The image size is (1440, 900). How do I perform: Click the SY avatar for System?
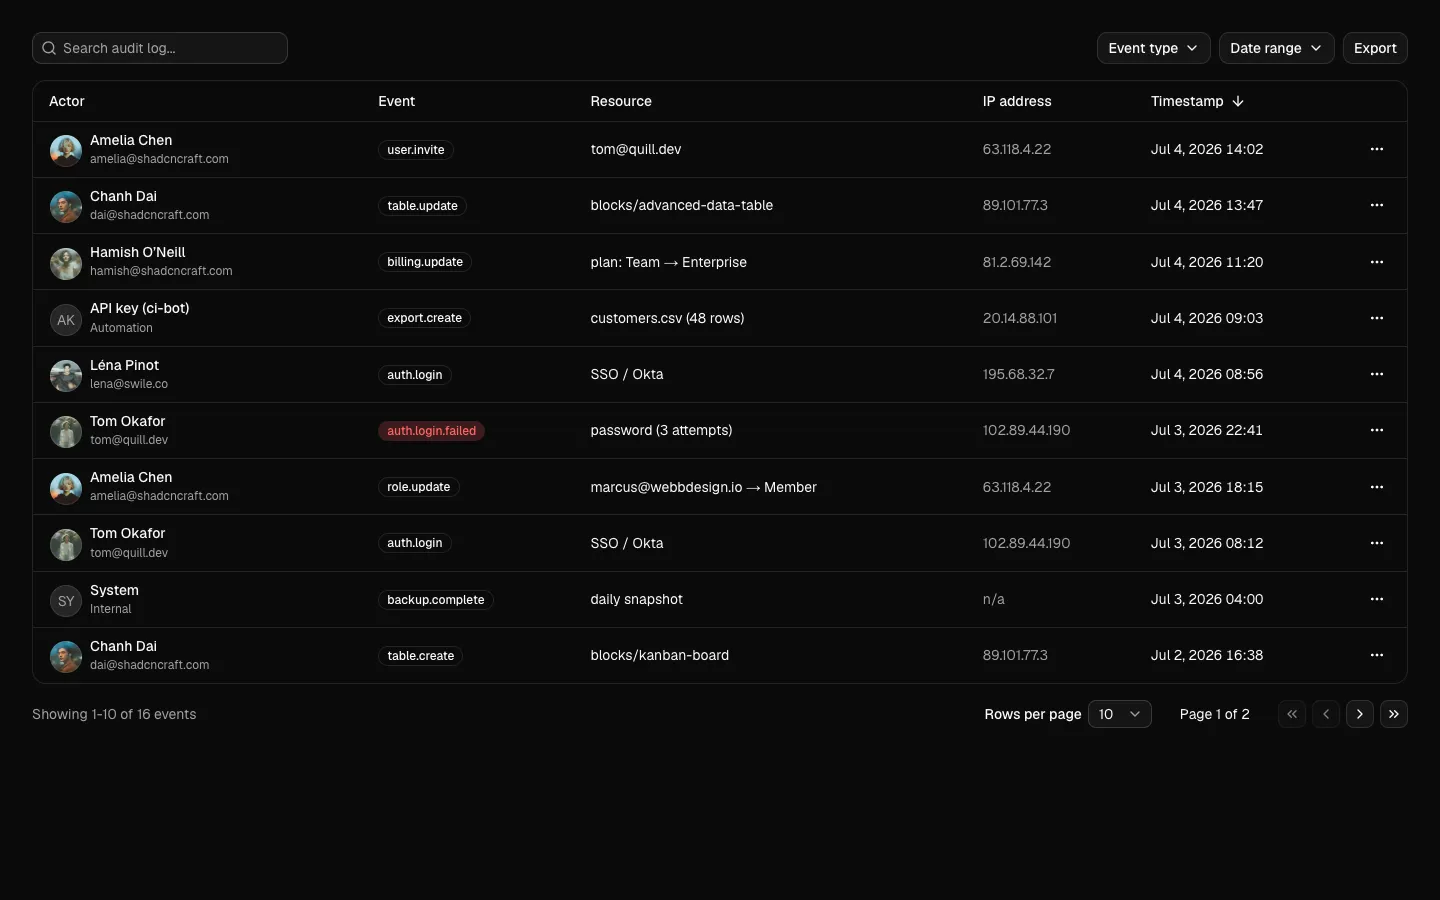pyautogui.click(x=66, y=601)
